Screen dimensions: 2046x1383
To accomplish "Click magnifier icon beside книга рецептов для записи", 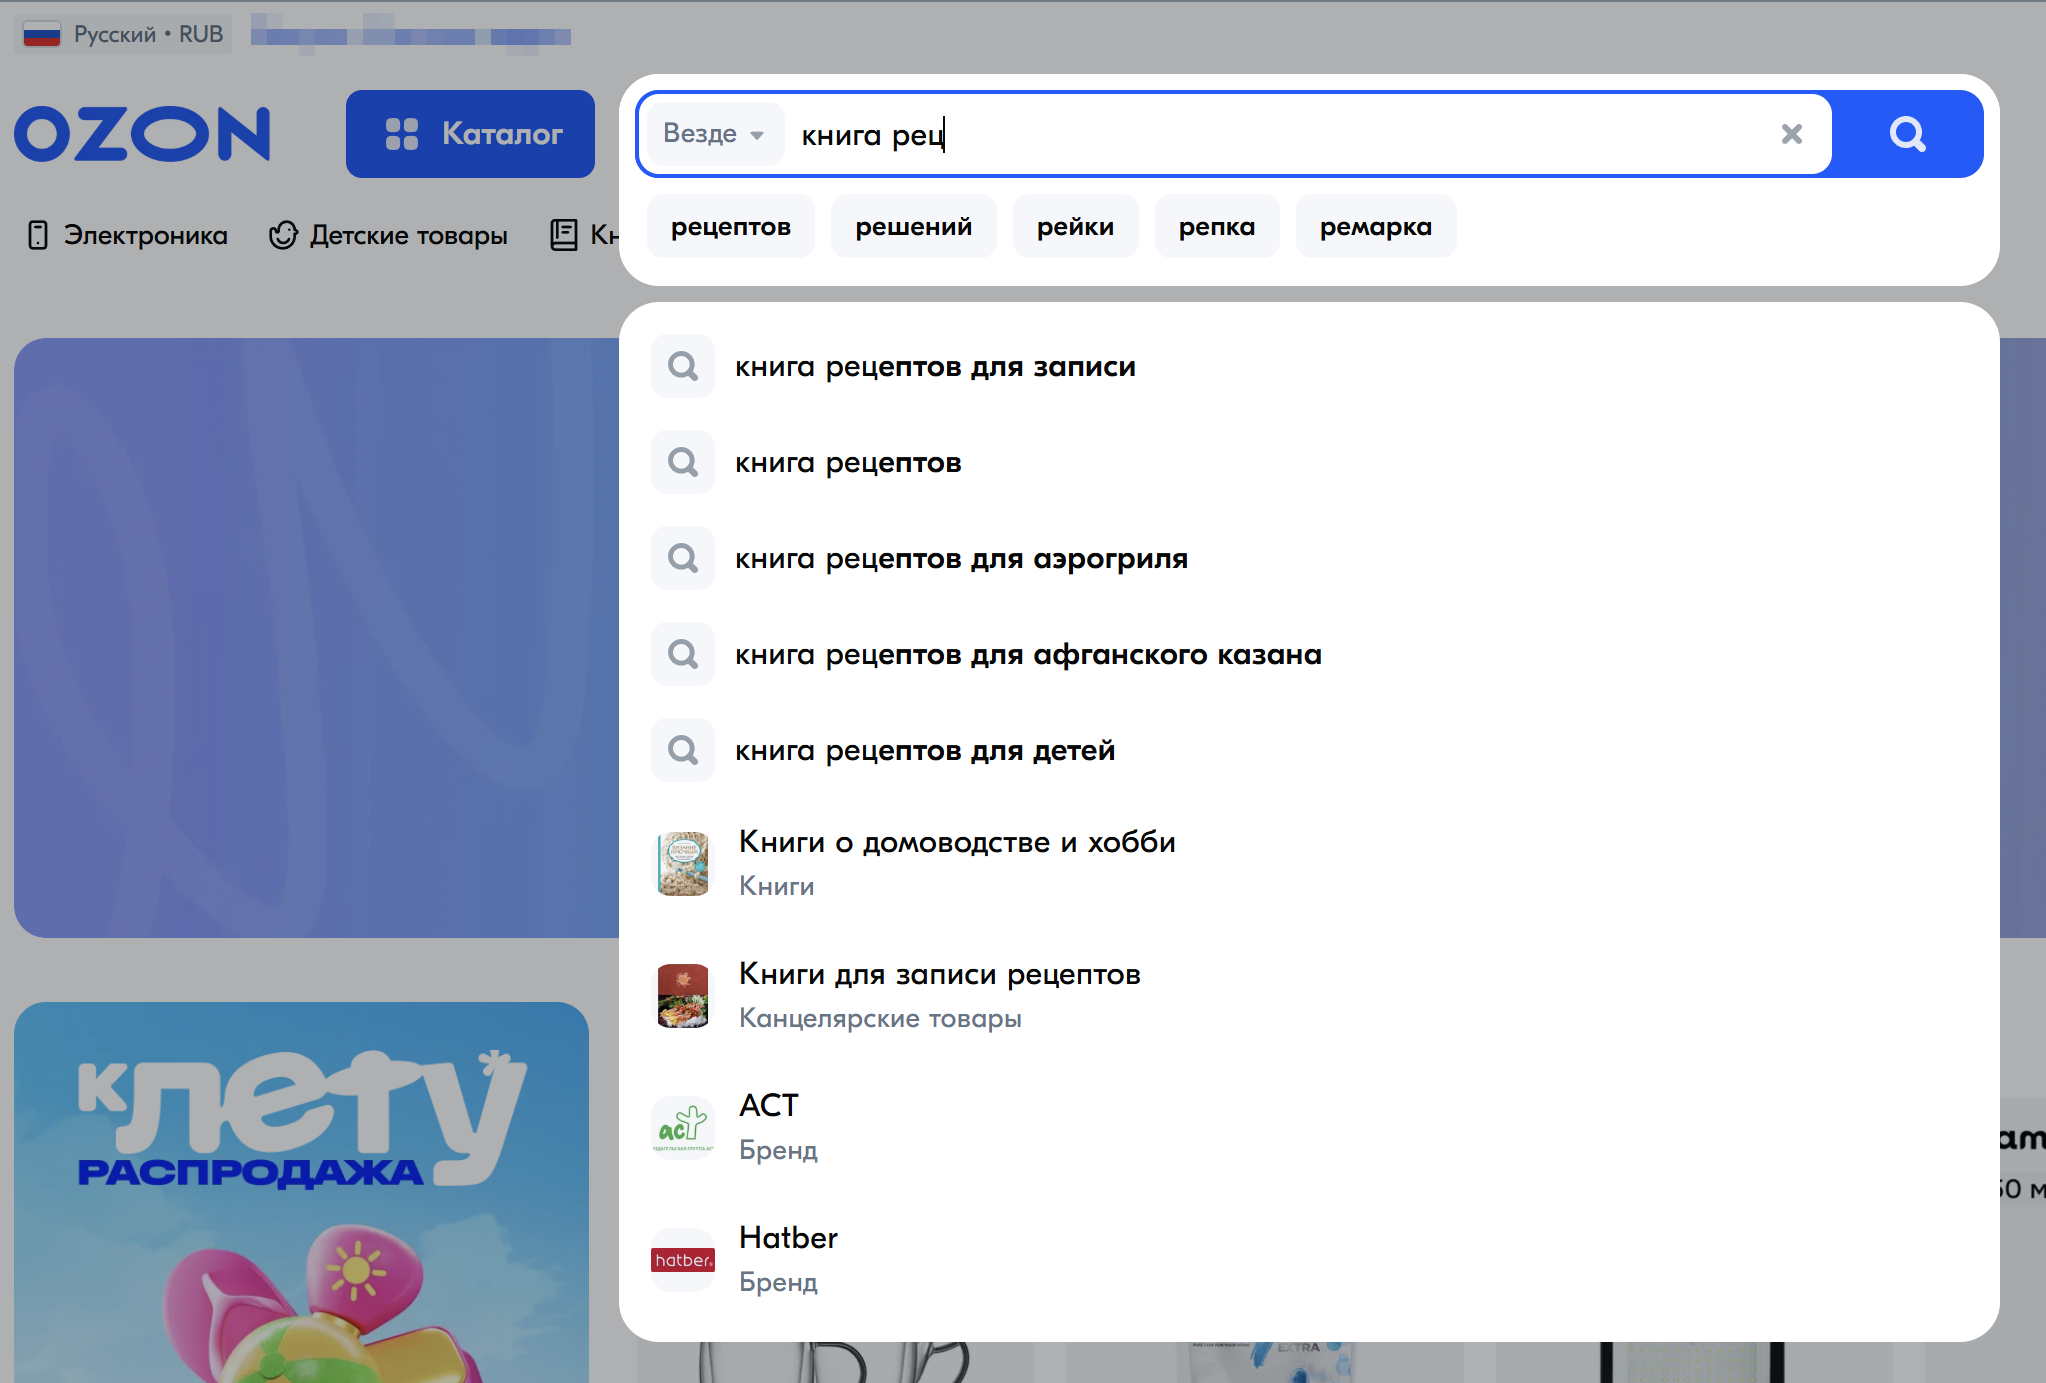I will pyautogui.click(x=683, y=366).
